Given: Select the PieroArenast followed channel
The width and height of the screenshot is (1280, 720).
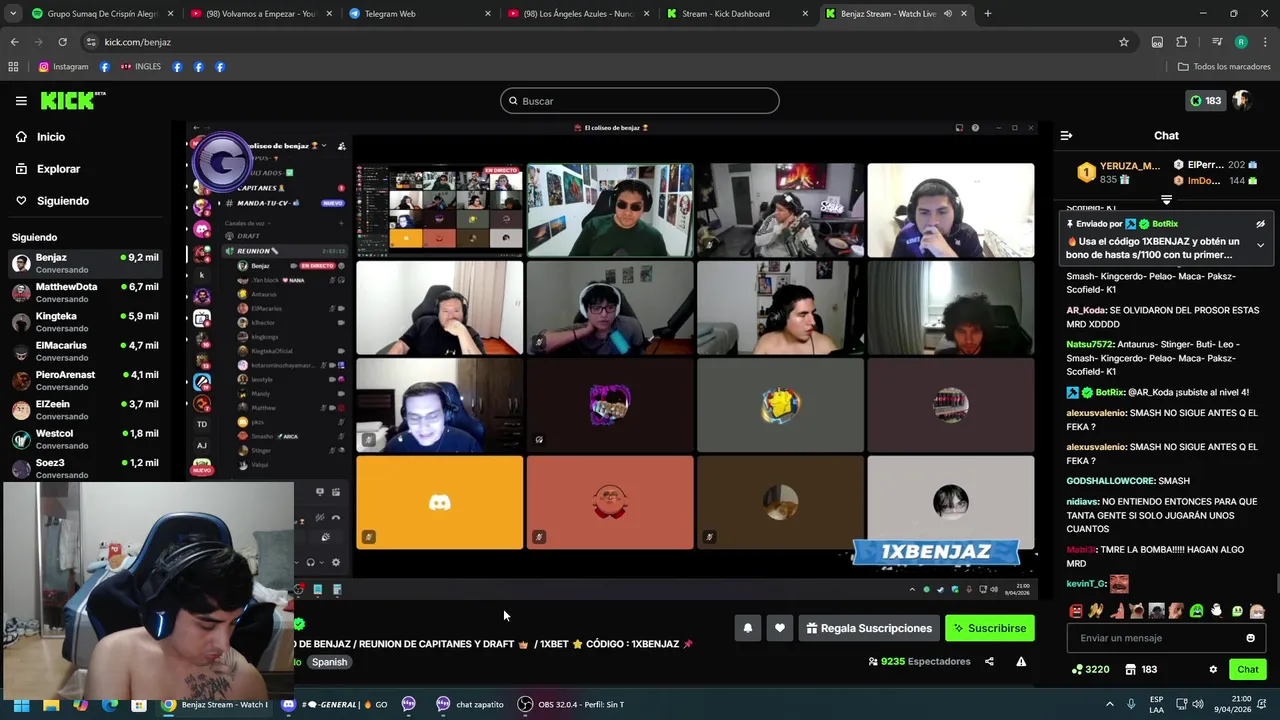Looking at the screenshot, I should tap(85, 380).
